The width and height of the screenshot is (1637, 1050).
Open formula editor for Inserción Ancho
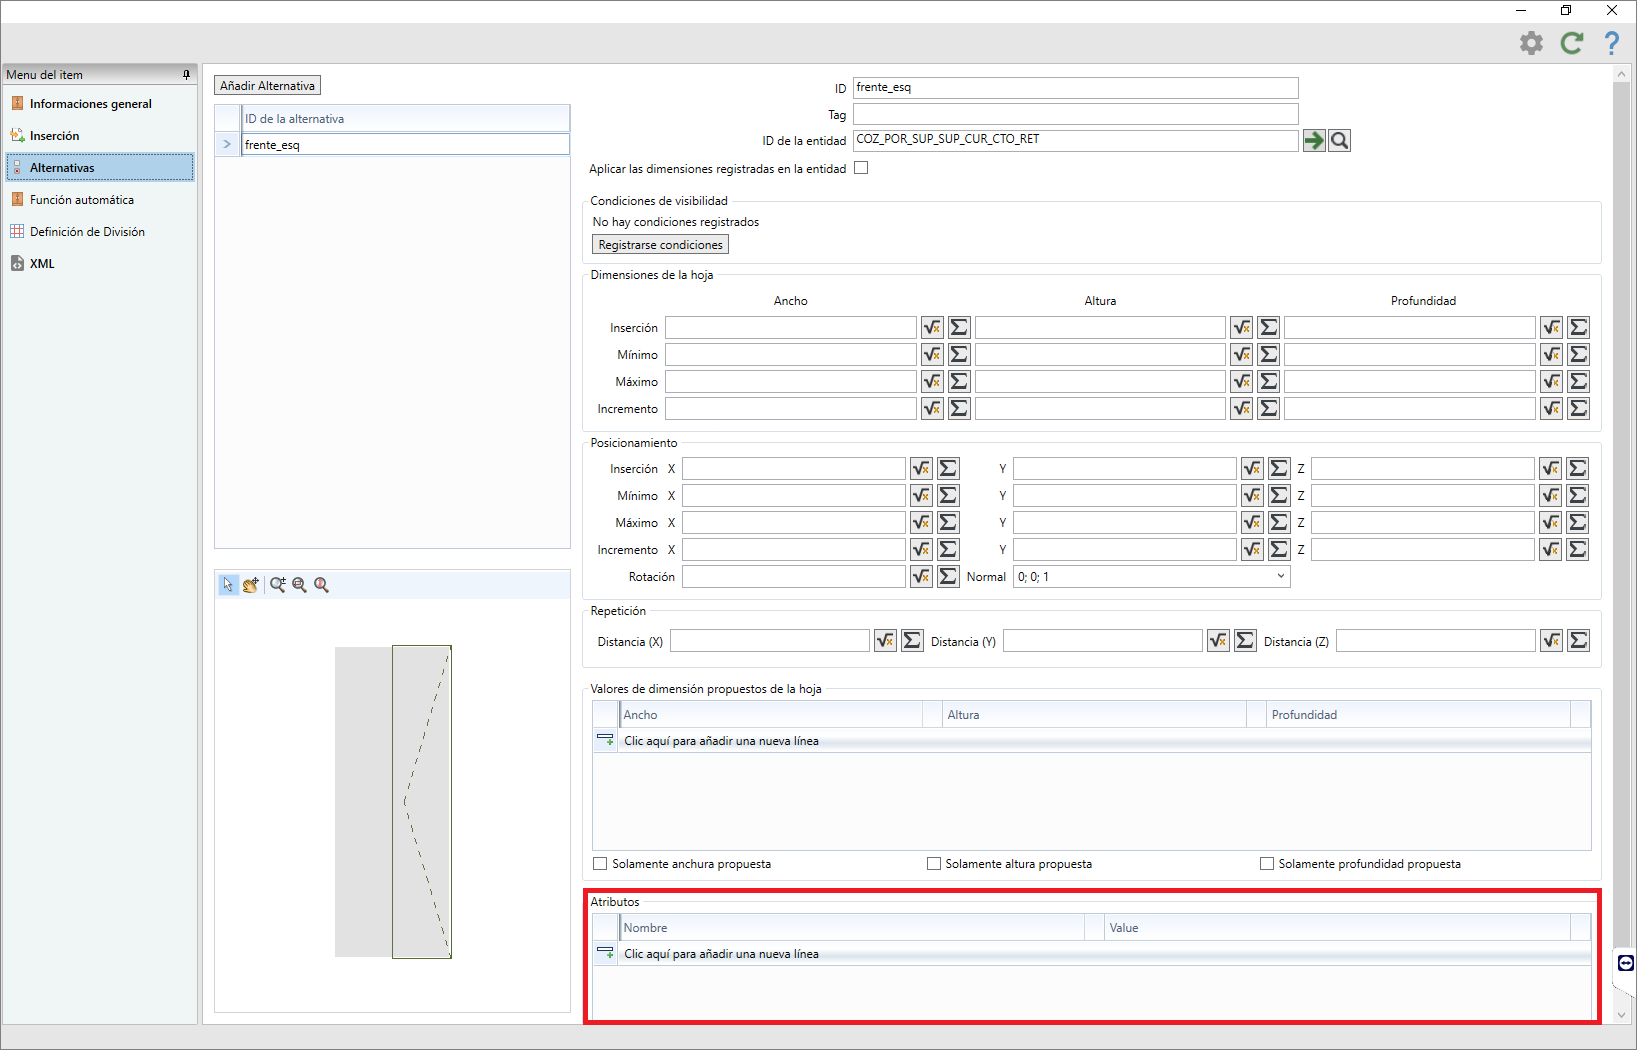coord(932,328)
